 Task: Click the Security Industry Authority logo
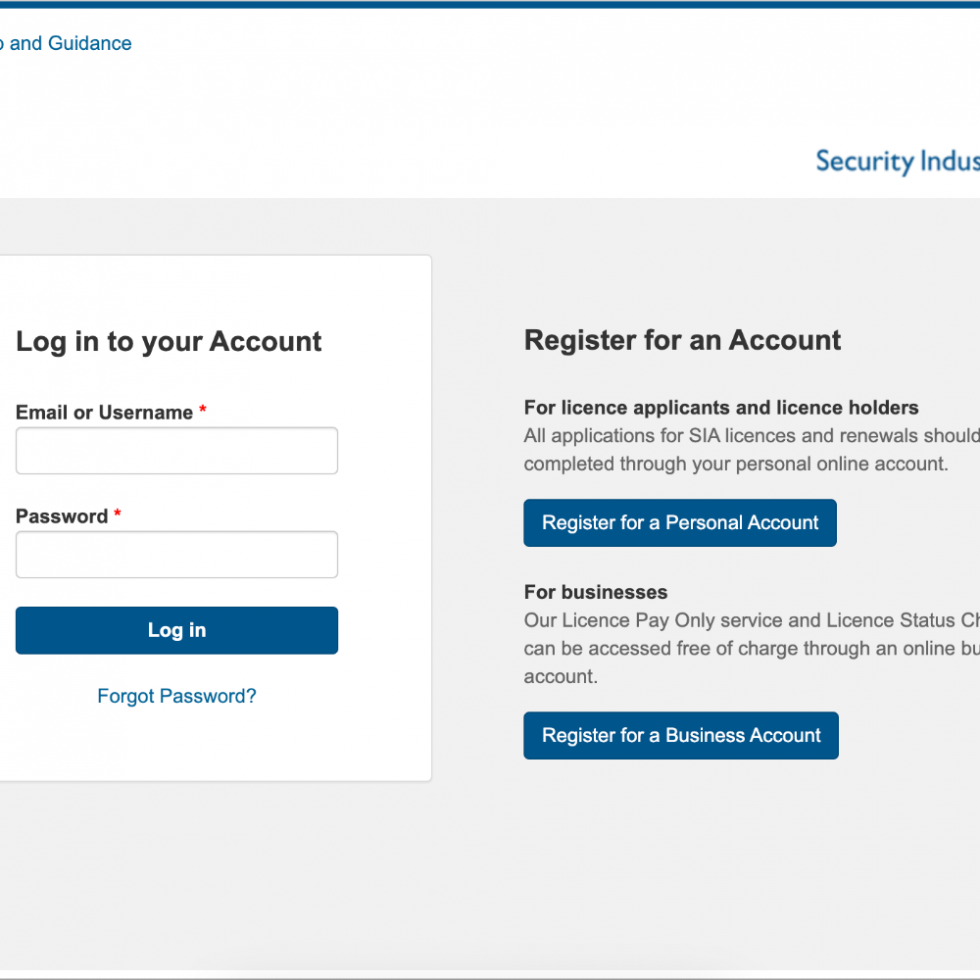(897, 162)
